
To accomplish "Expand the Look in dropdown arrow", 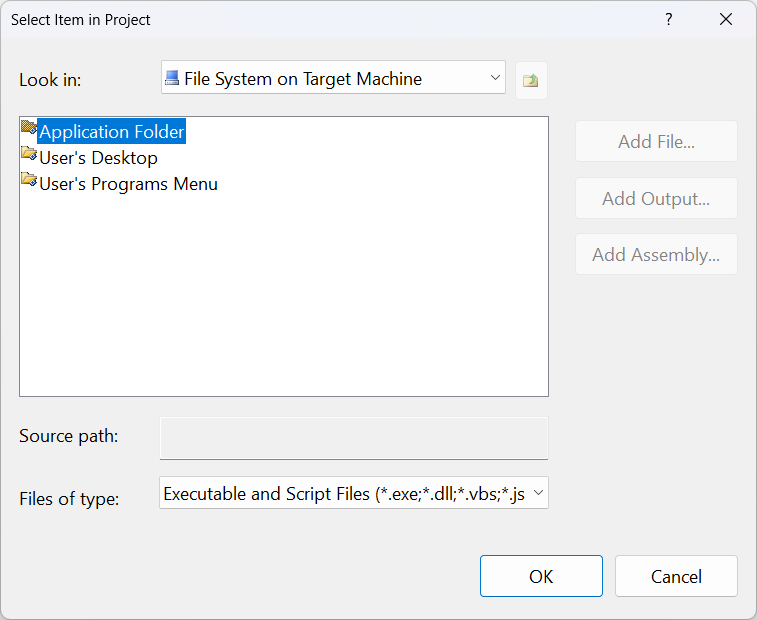I will (x=495, y=78).
